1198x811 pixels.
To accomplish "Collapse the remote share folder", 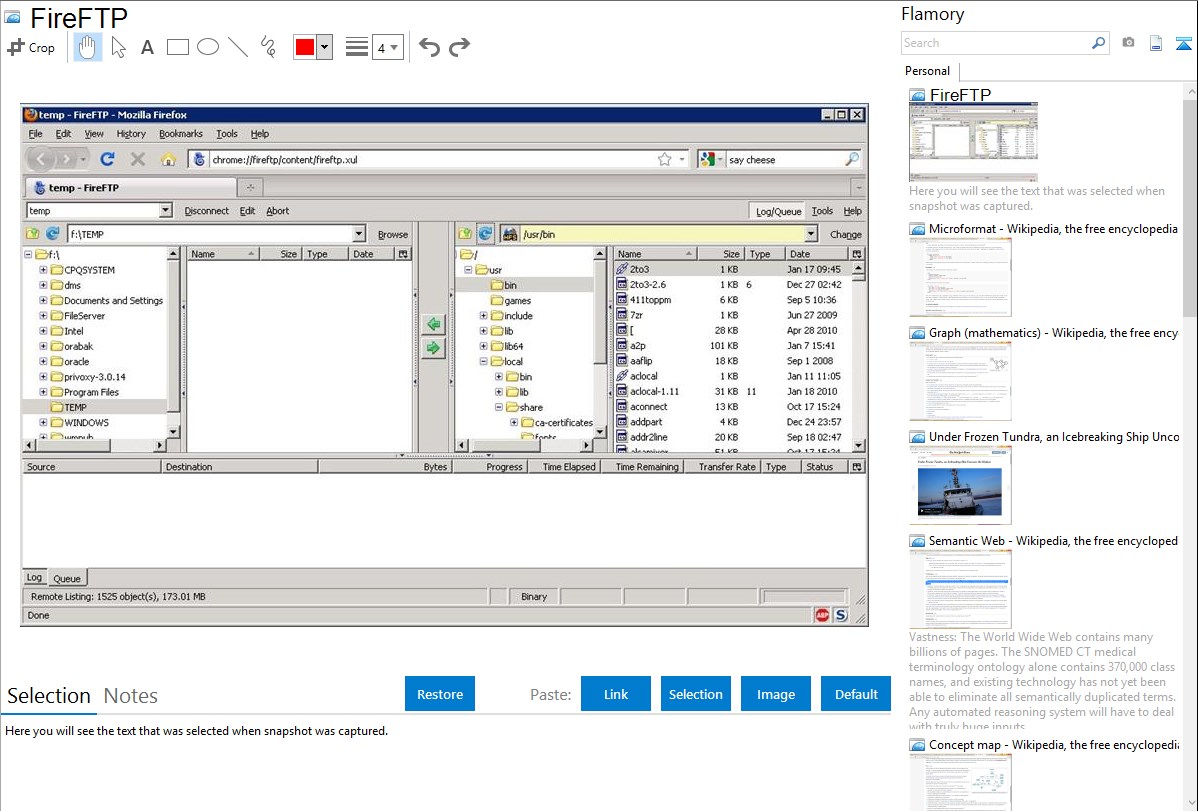I will (499, 407).
